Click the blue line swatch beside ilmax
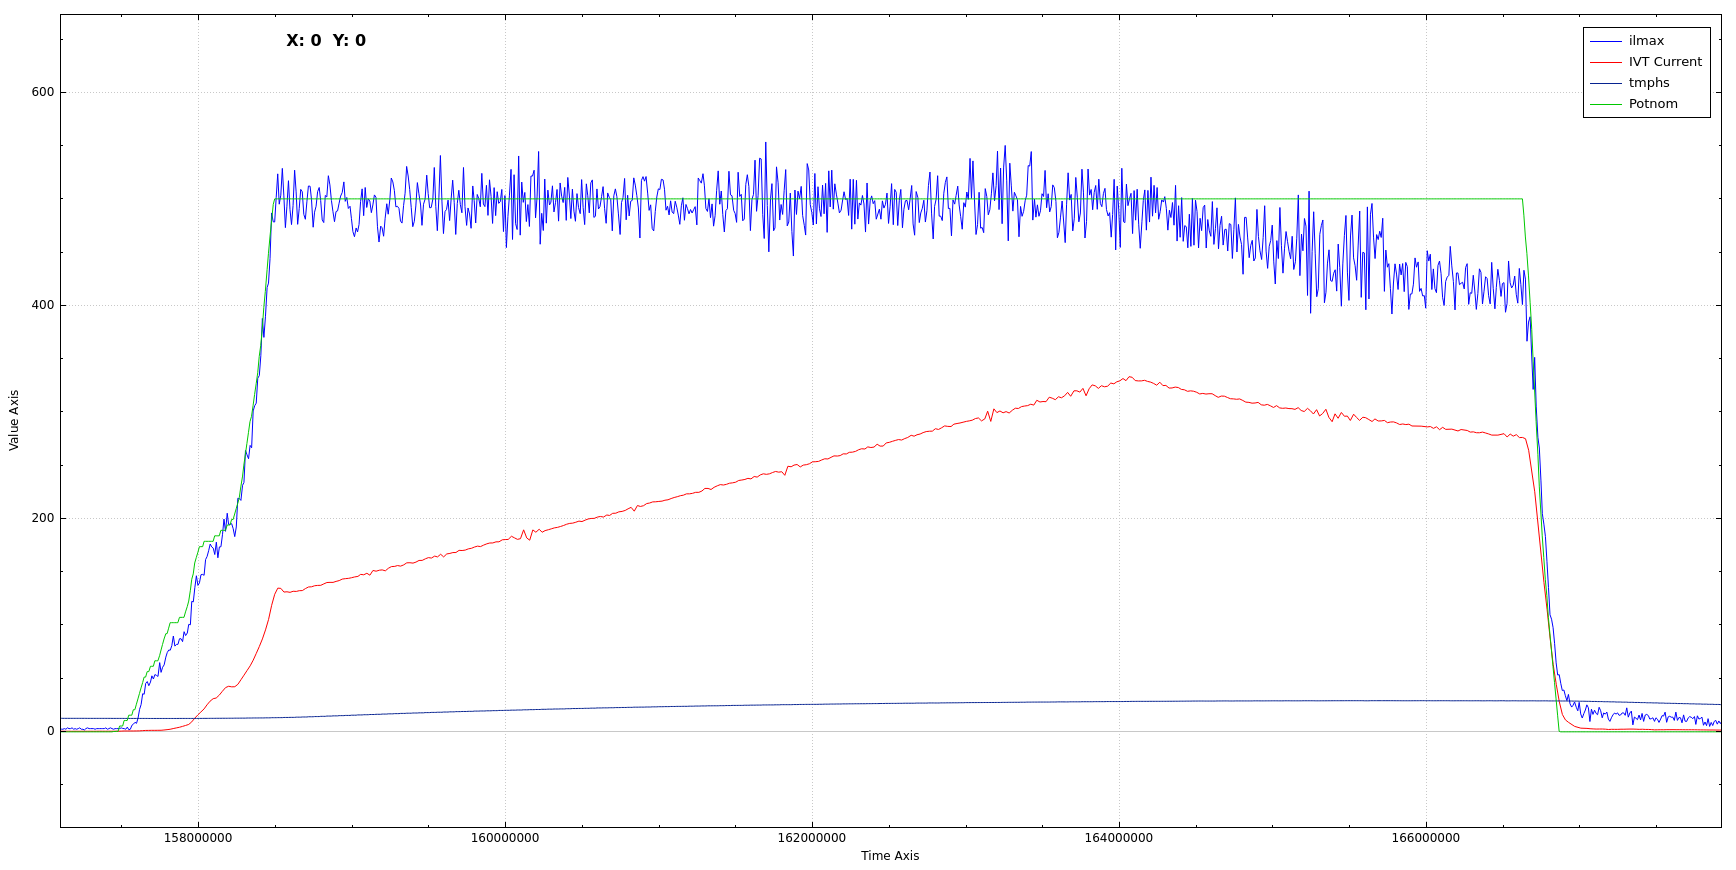The width and height of the screenshot is (1736, 870). coord(1605,41)
